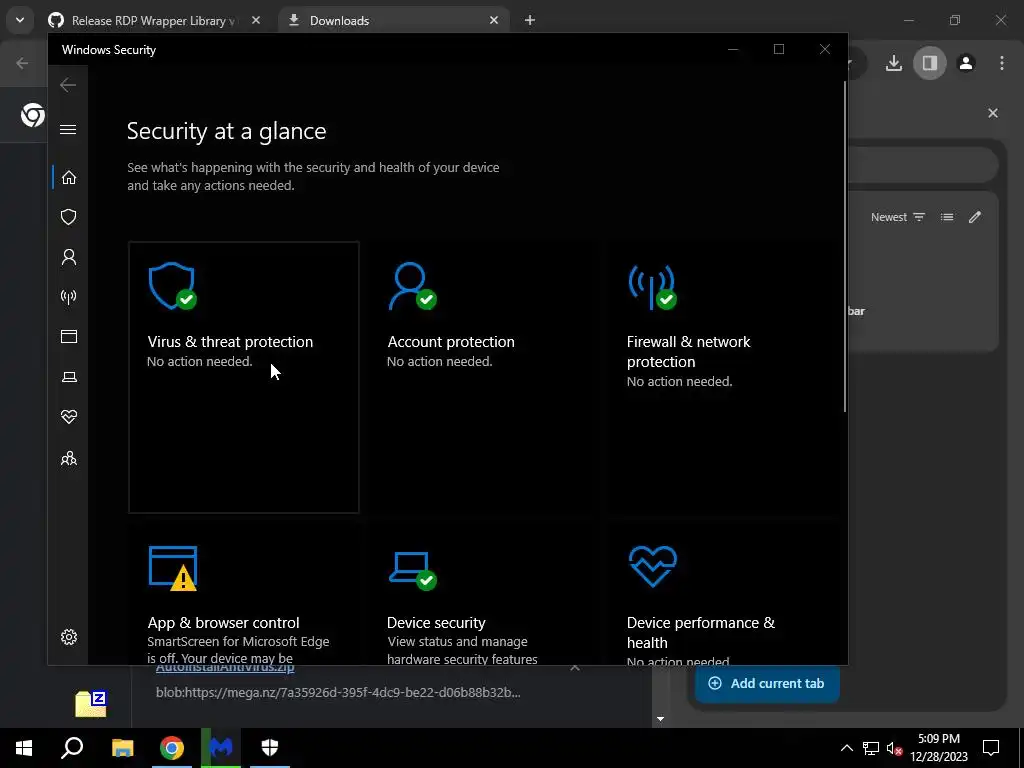Close the Downloads tab
1024x768 pixels.
(x=494, y=20)
